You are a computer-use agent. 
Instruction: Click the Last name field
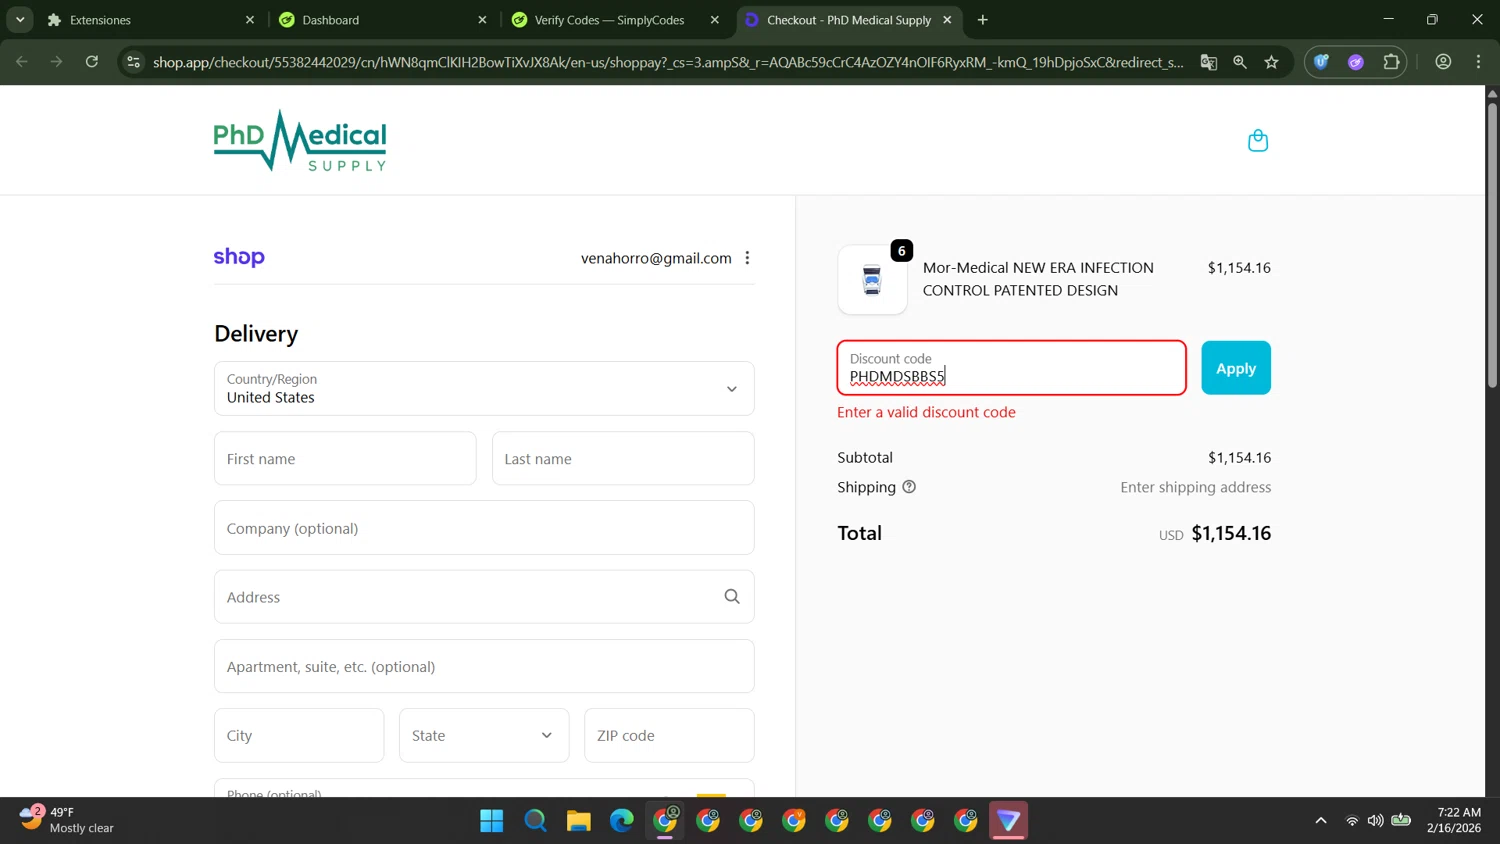tap(623, 459)
